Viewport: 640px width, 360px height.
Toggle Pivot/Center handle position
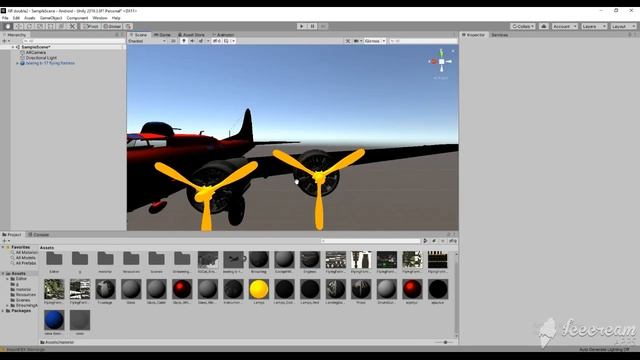[91, 26]
